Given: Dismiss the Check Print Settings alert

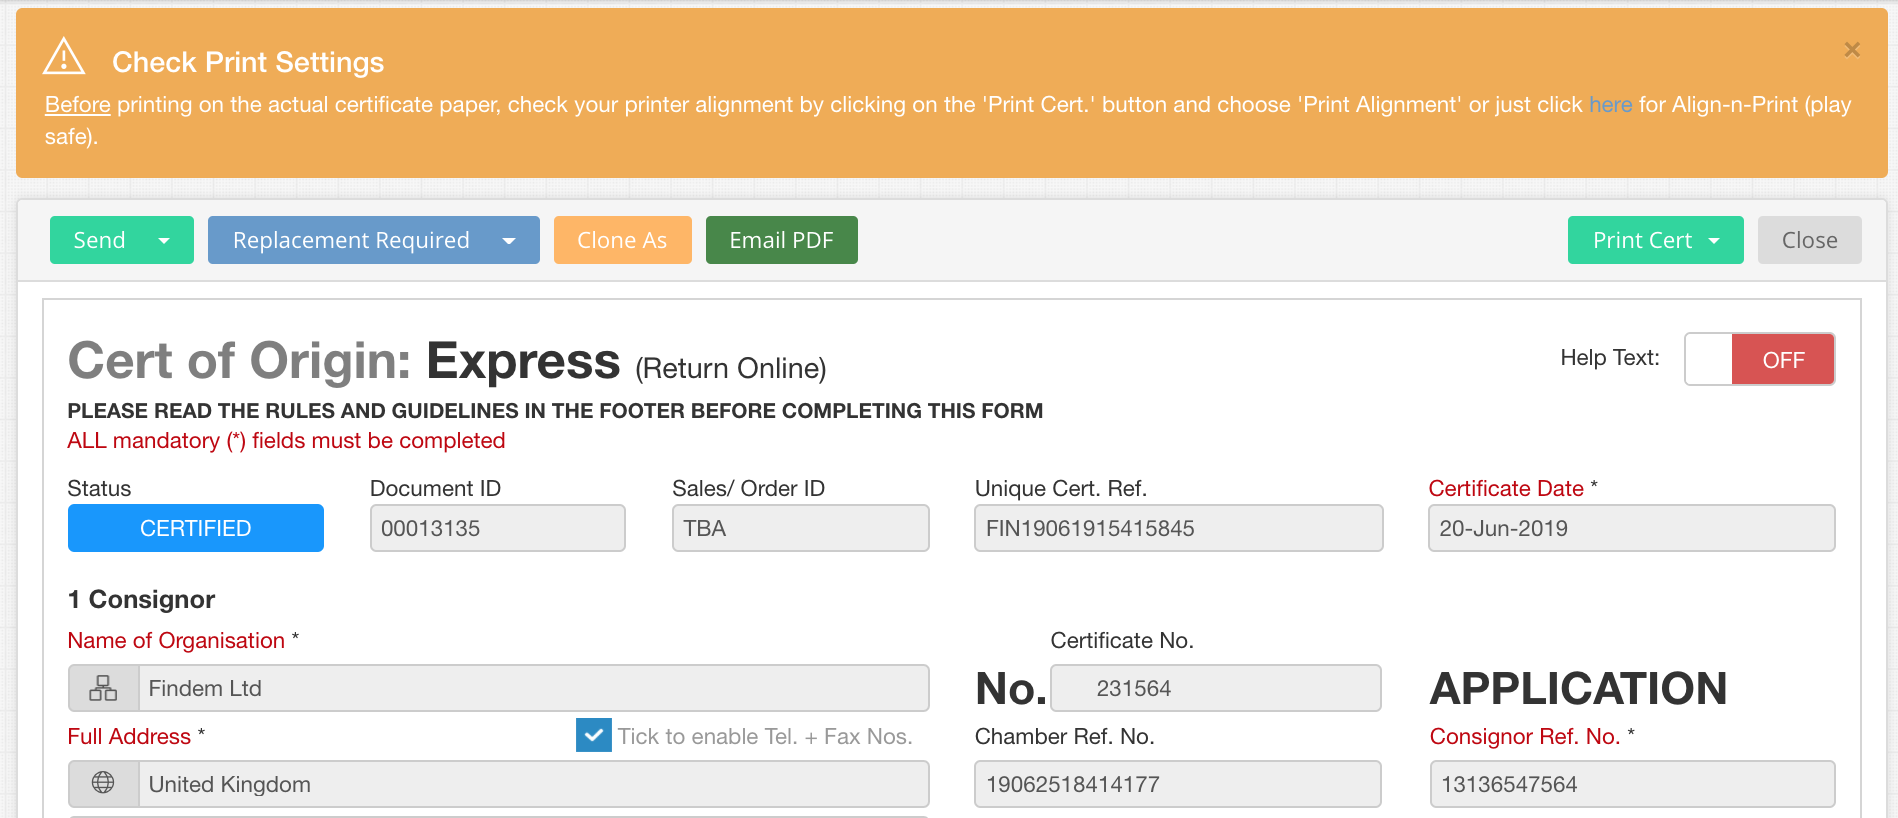Looking at the screenshot, I should click(x=1851, y=49).
